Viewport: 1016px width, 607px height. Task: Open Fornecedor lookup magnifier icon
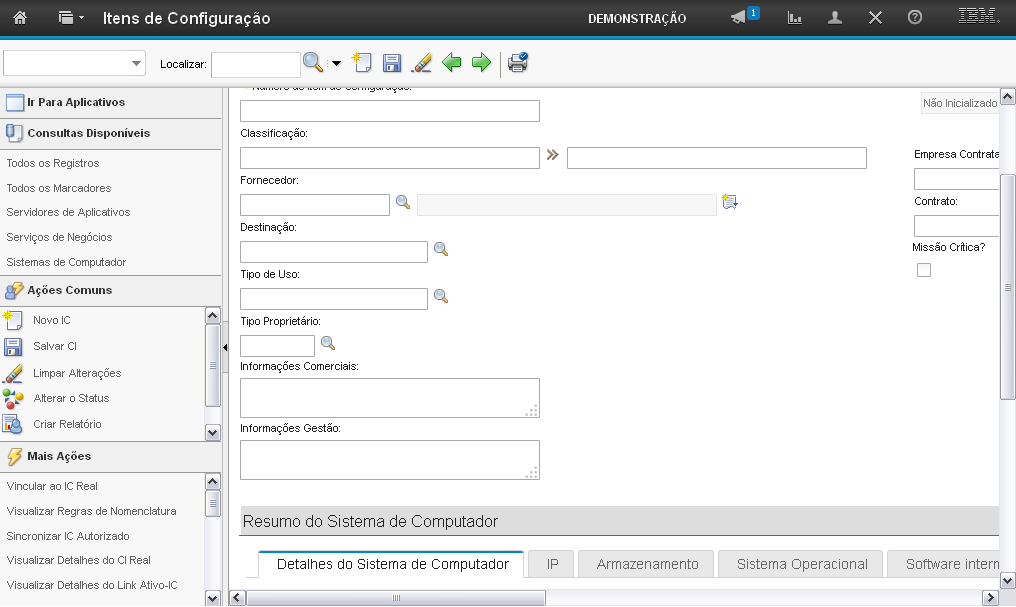click(403, 202)
